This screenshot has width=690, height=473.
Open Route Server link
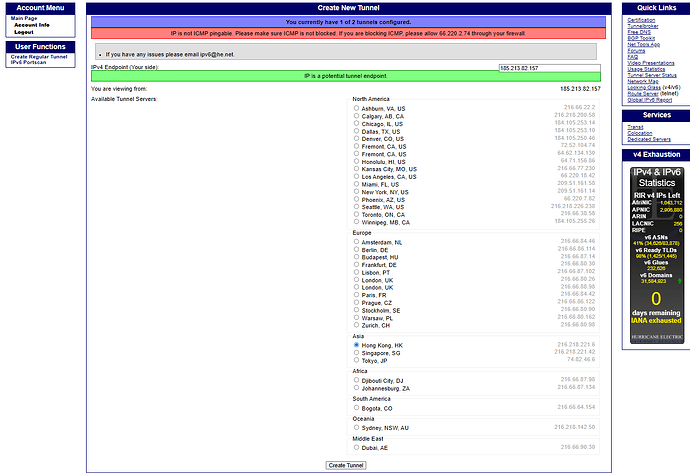642,94
